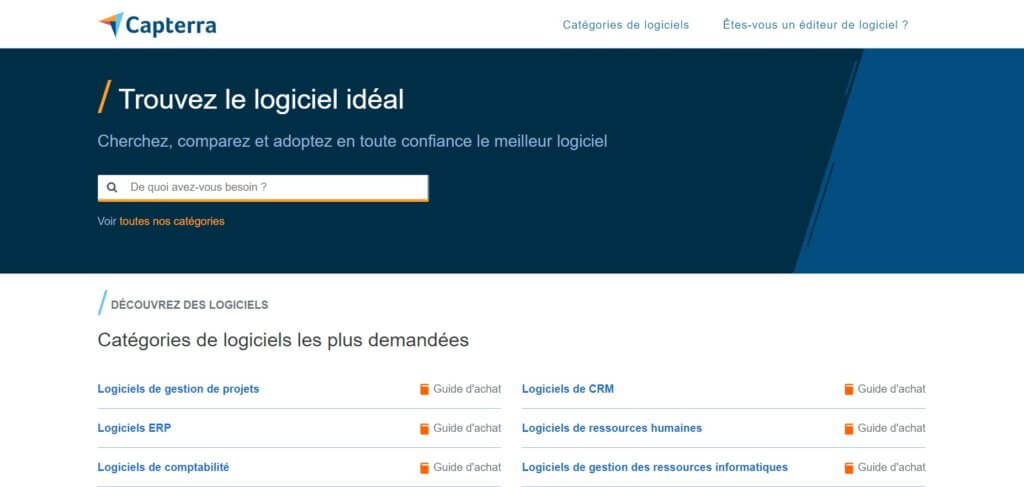The width and height of the screenshot is (1024, 487).
Task: Click the search magnifier icon
Action: point(112,187)
